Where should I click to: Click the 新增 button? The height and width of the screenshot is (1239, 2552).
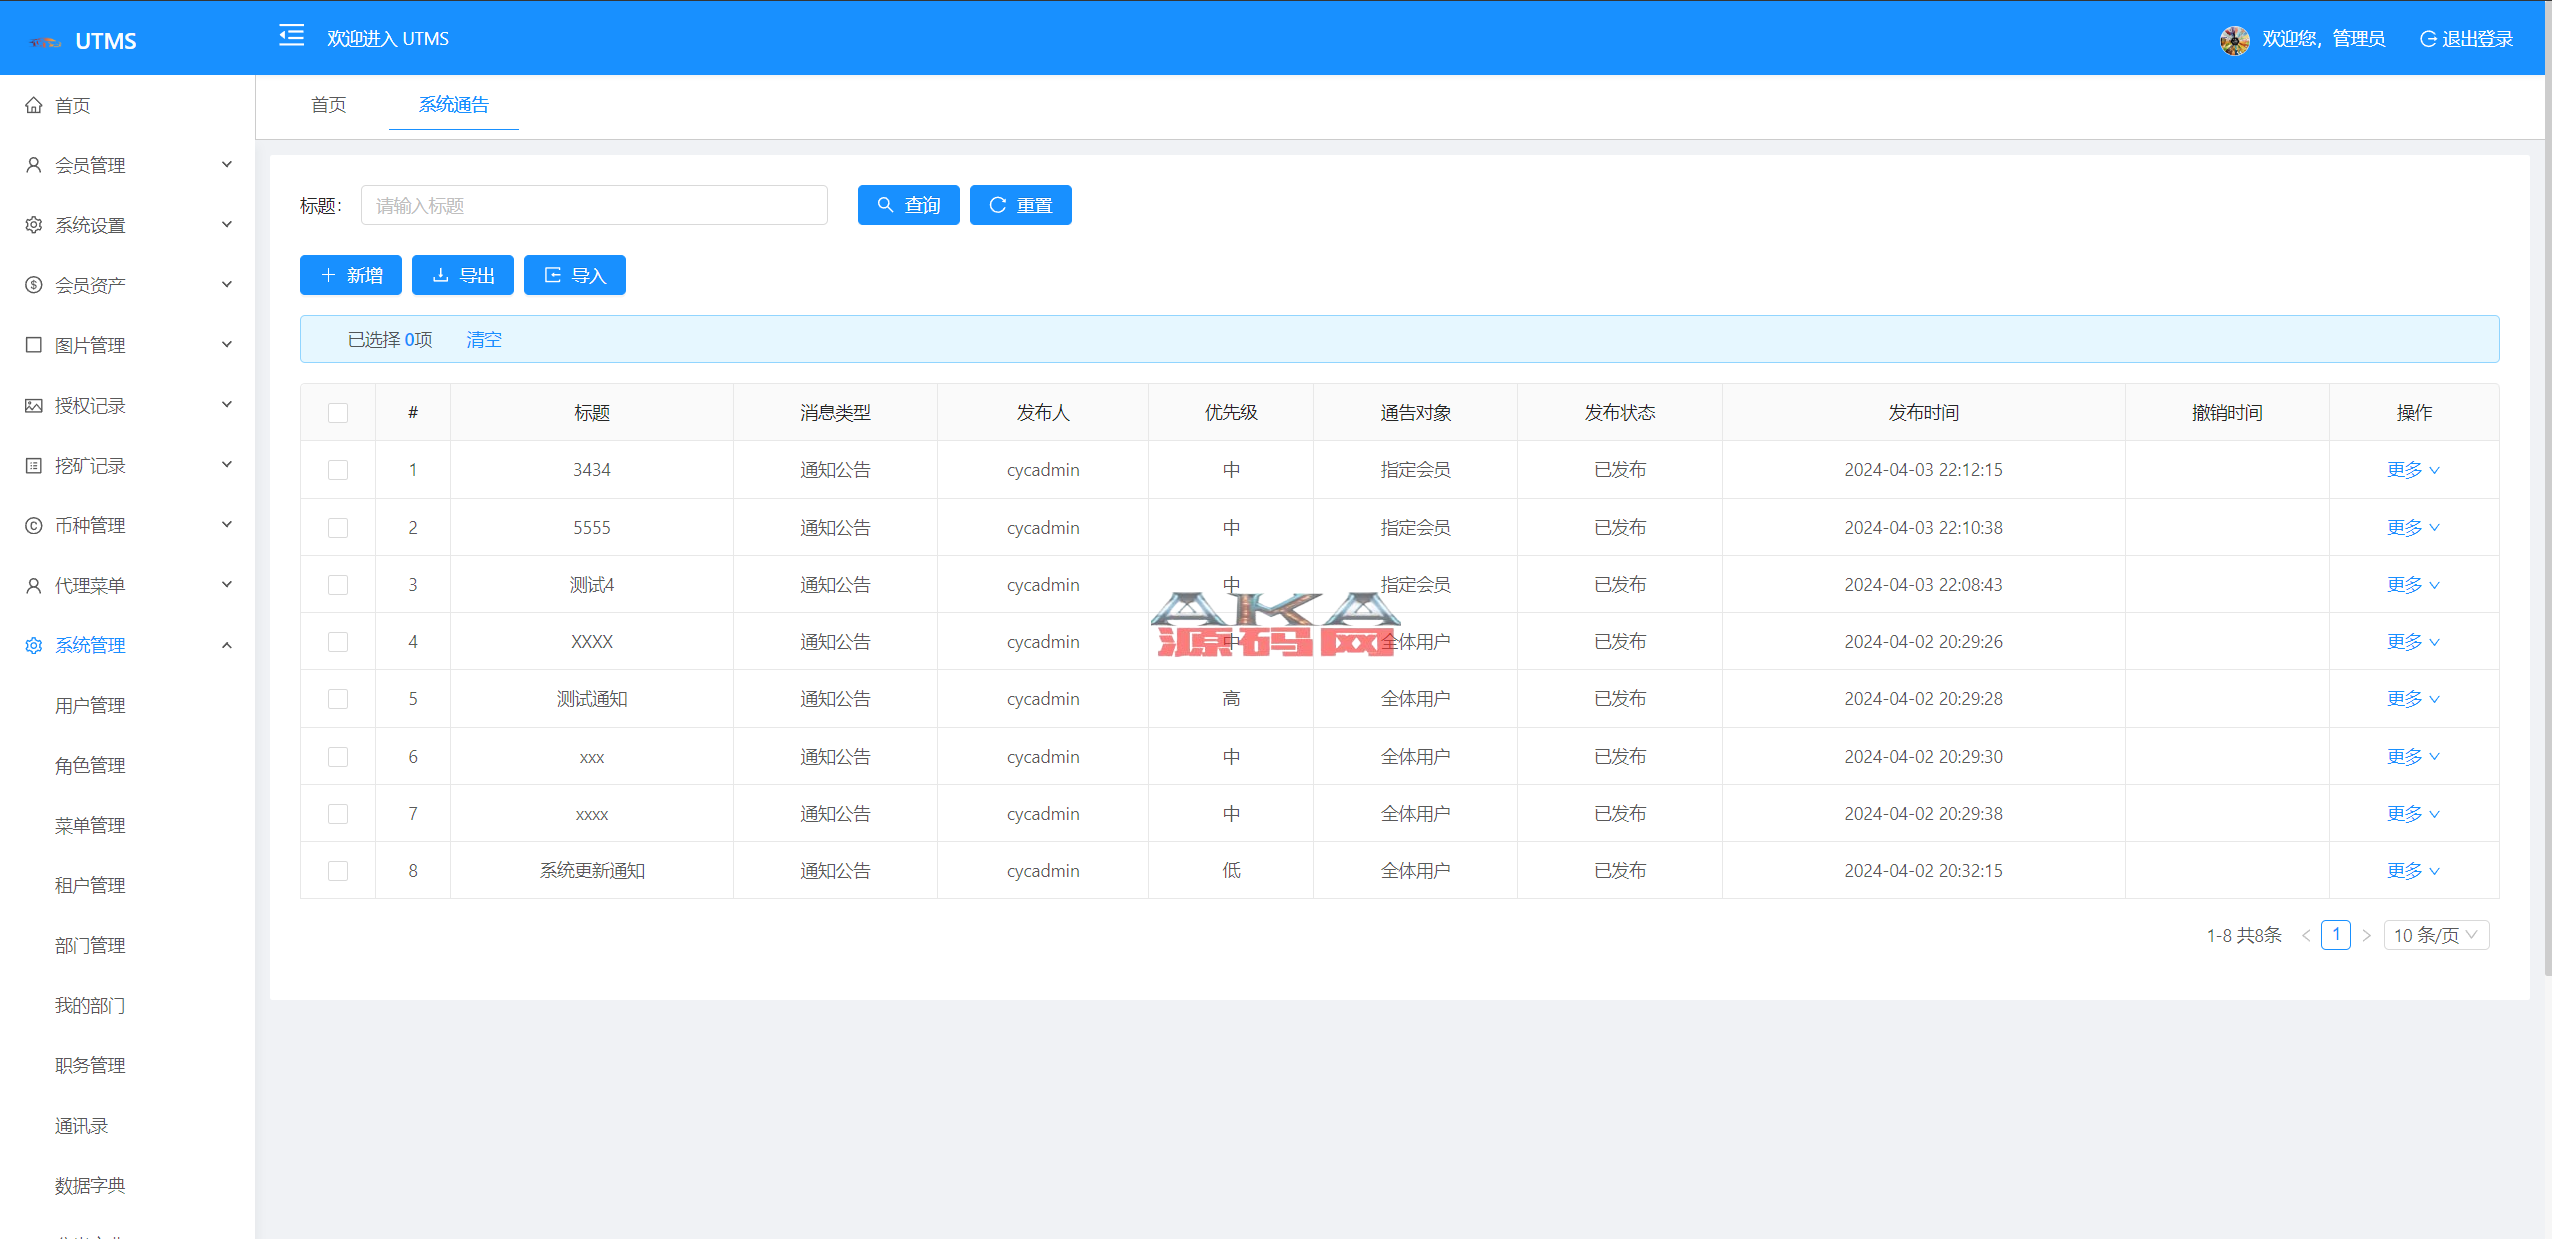tap(351, 275)
